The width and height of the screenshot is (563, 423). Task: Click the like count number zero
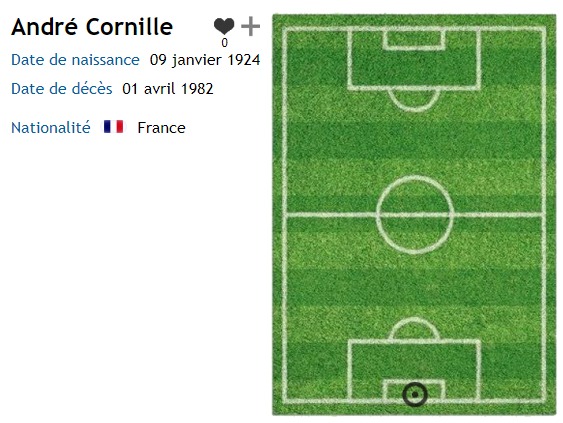[224, 43]
